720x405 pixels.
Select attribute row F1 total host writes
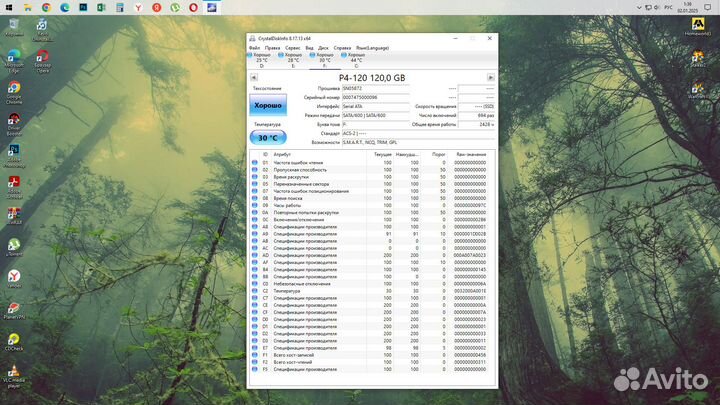pyautogui.click(x=372, y=355)
